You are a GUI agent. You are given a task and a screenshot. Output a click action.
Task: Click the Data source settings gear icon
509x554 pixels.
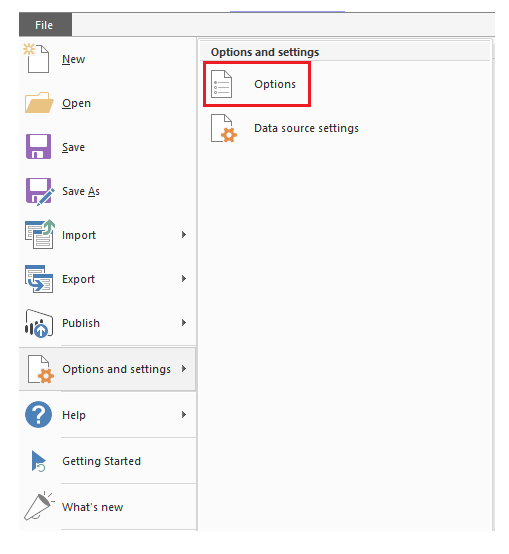tap(224, 128)
